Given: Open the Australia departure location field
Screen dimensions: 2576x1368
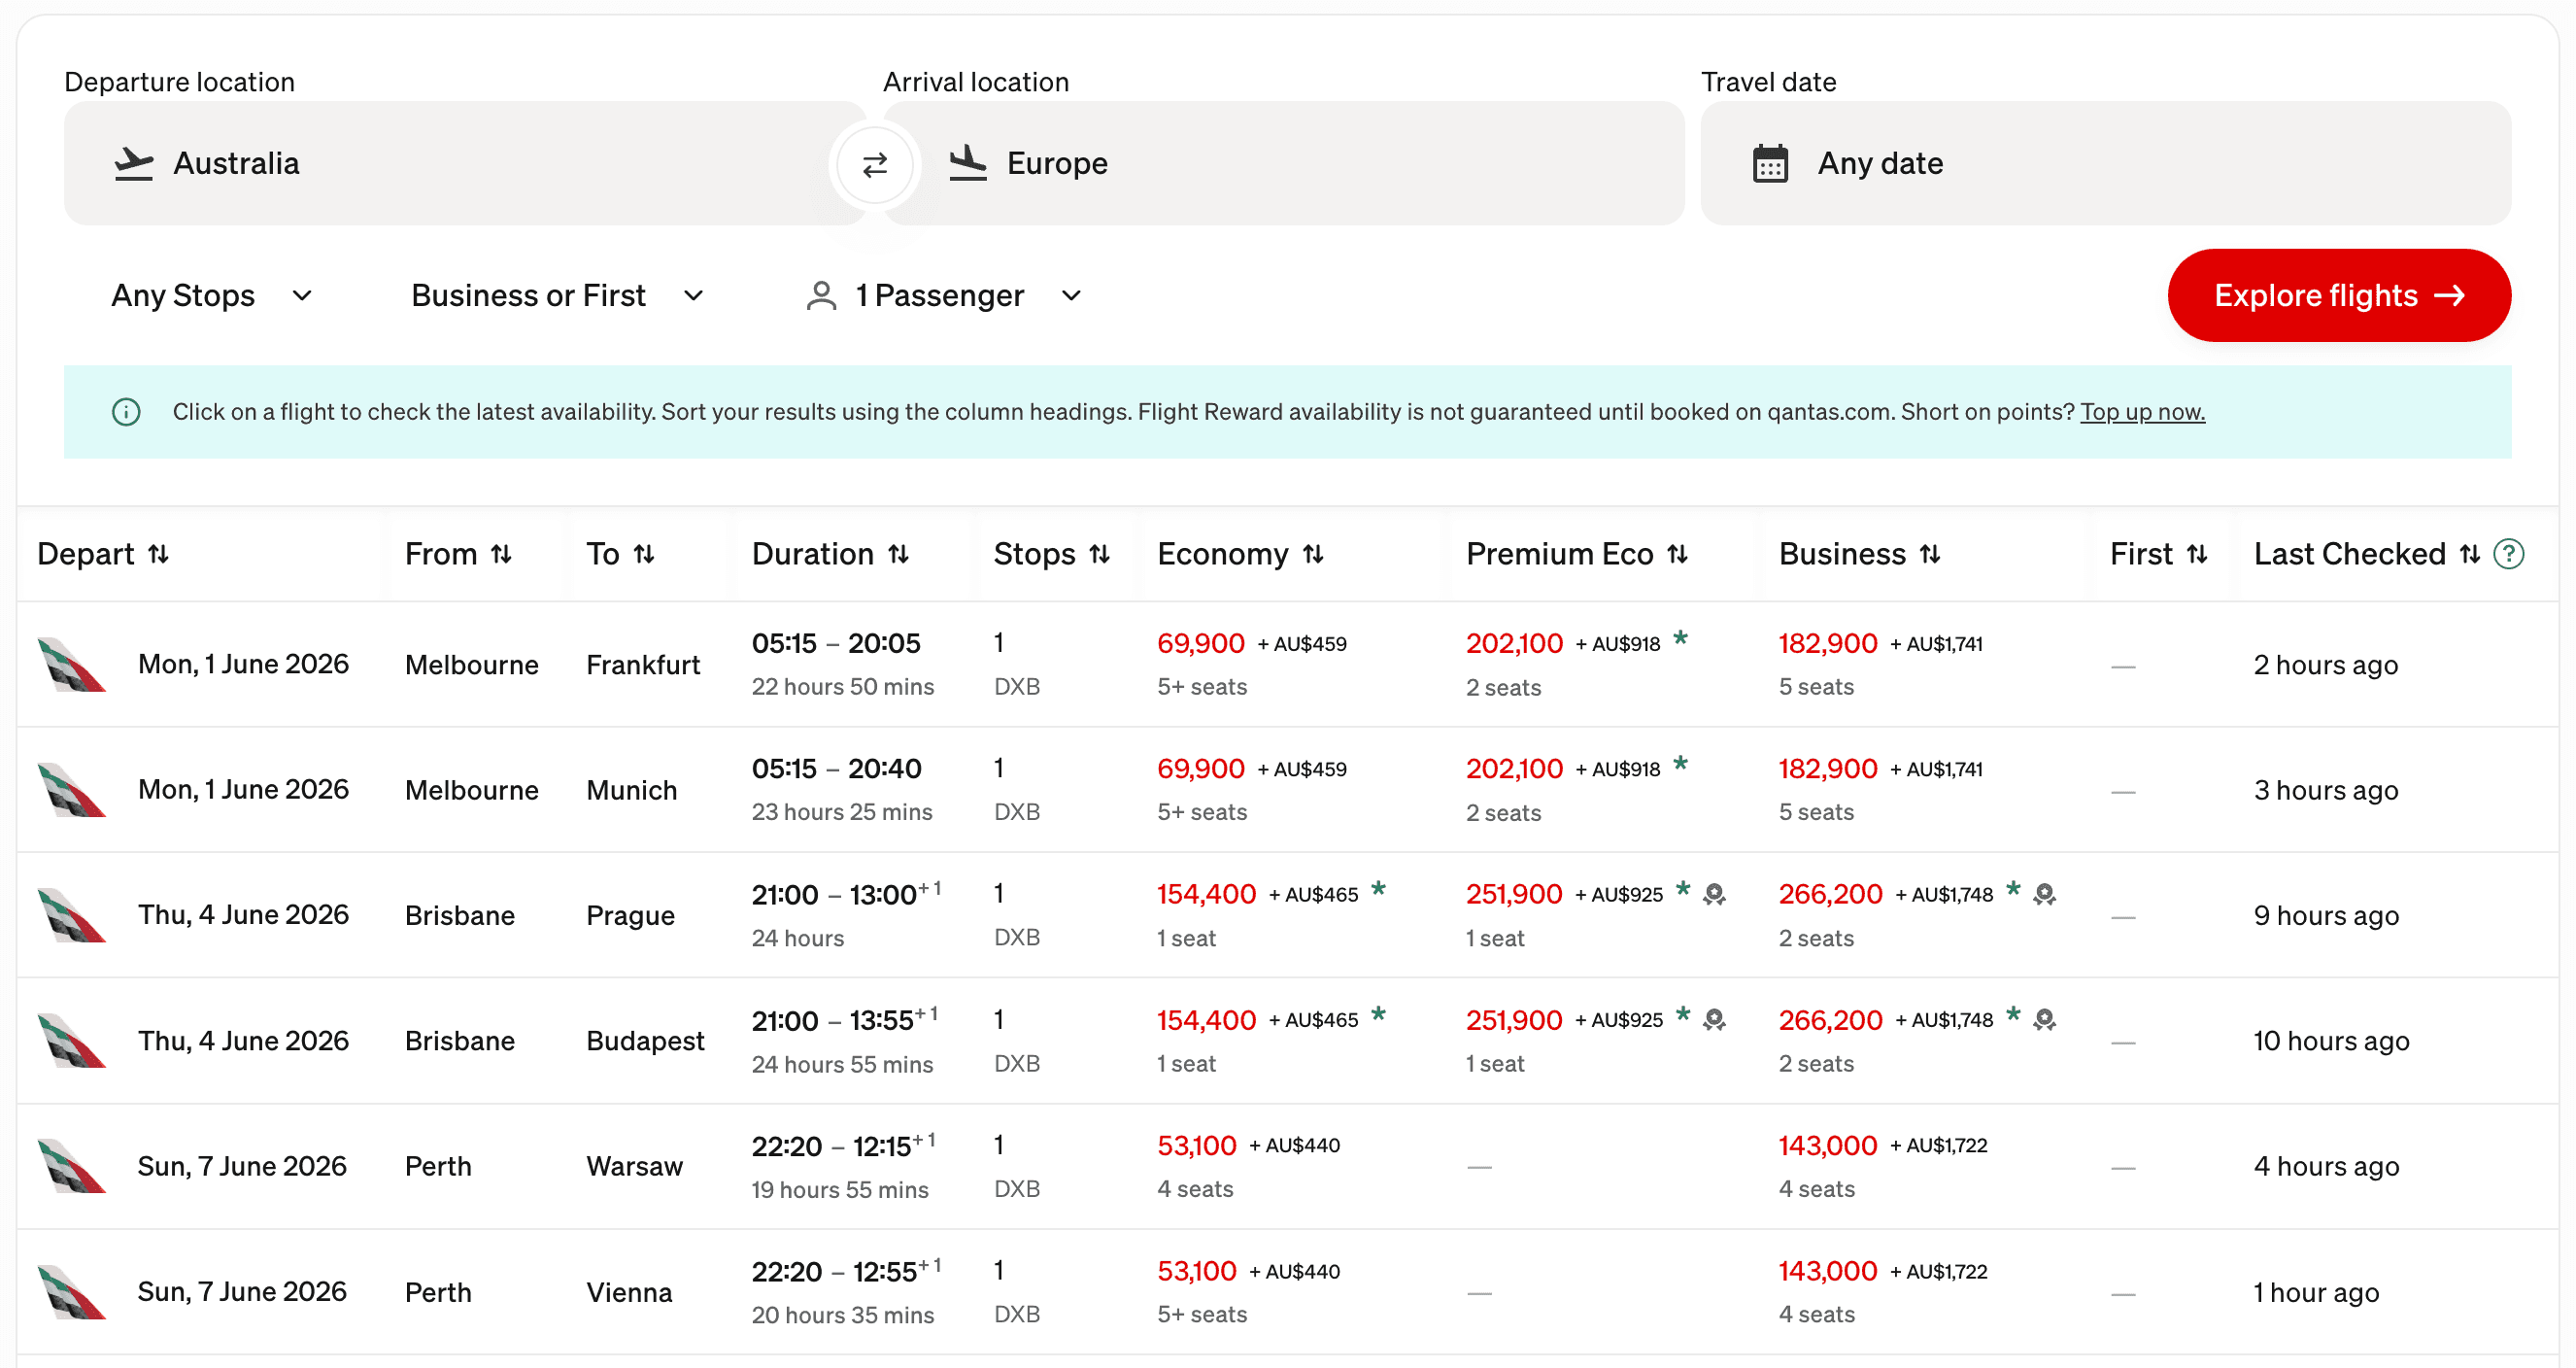Looking at the screenshot, I should tap(464, 163).
